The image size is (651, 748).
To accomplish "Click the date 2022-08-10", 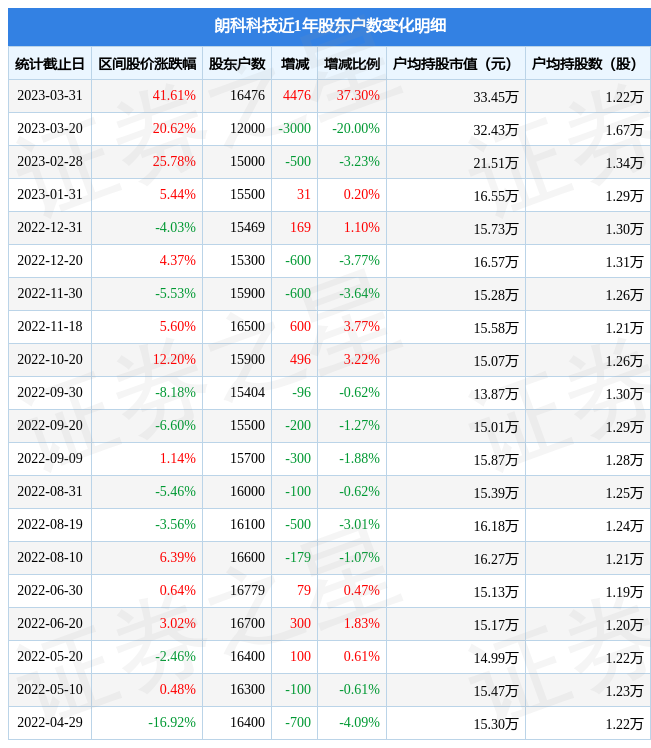I will click(50, 557).
